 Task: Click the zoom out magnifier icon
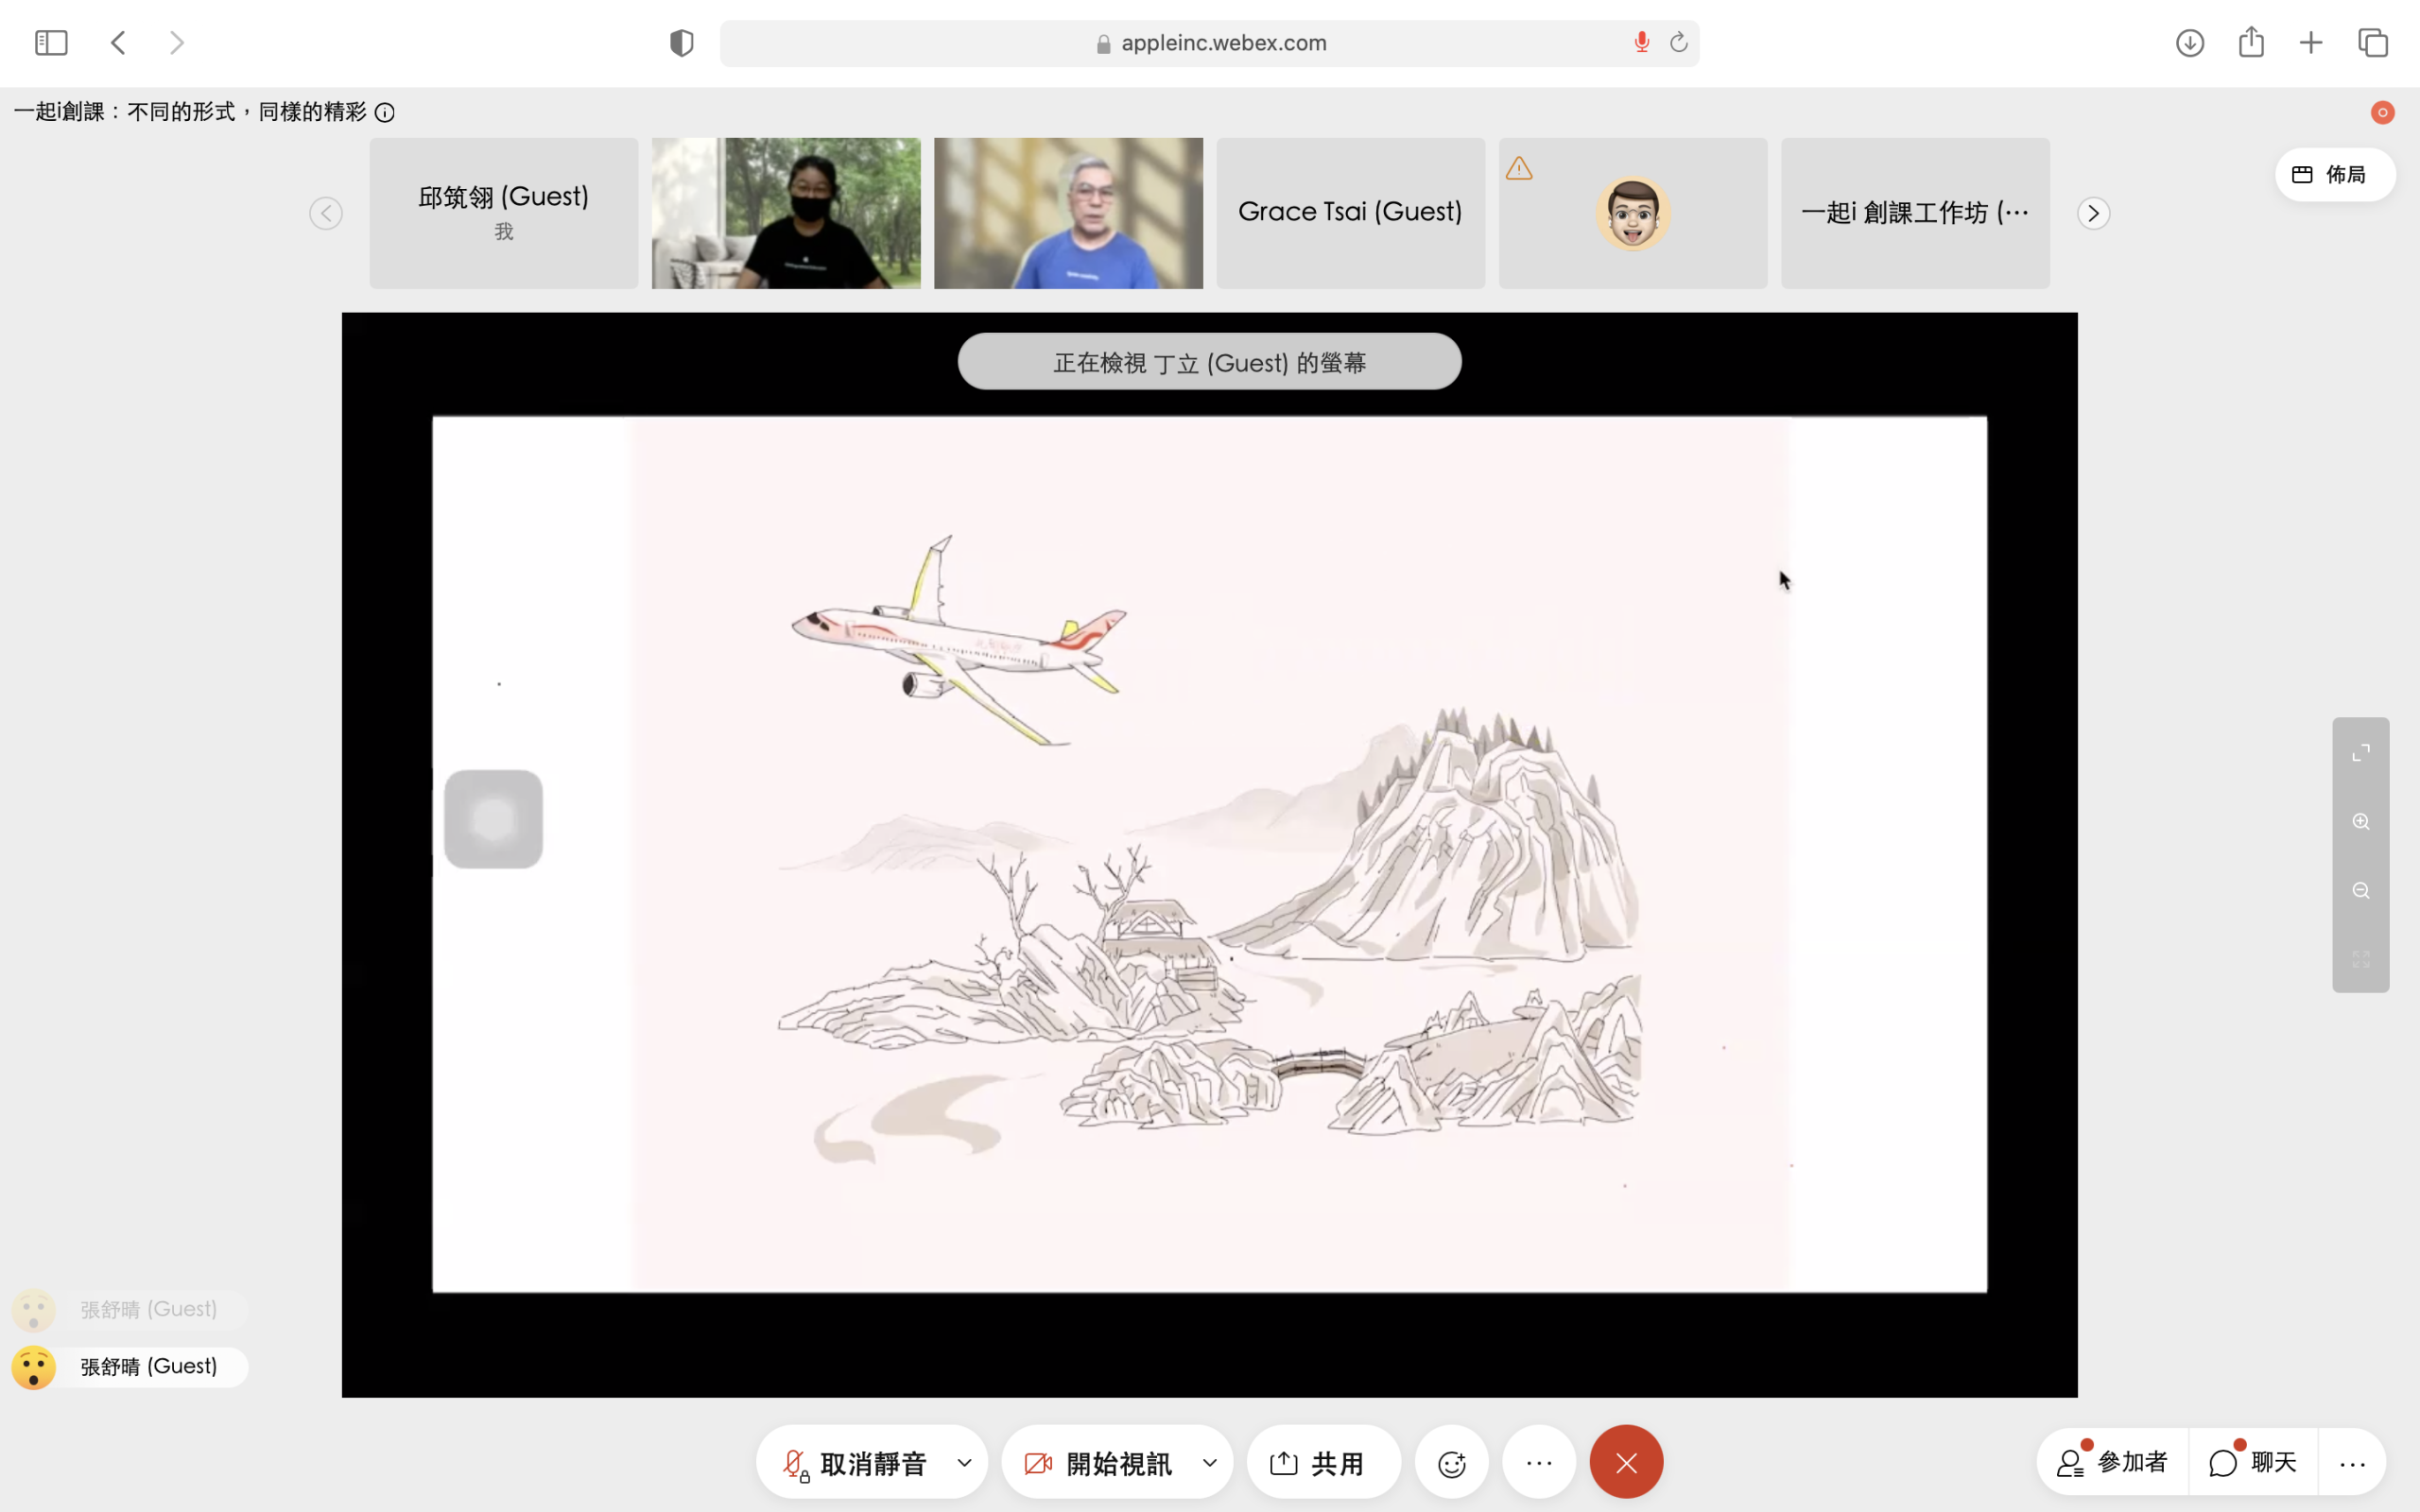(2361, 891)
